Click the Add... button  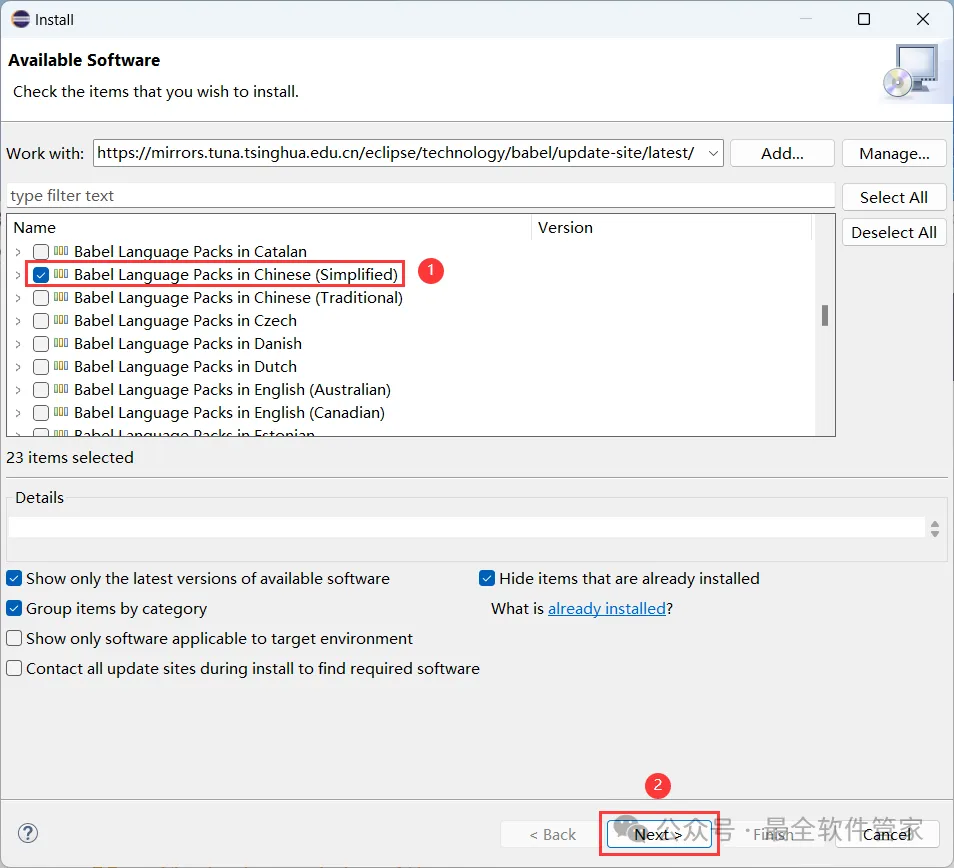point(782,153)
